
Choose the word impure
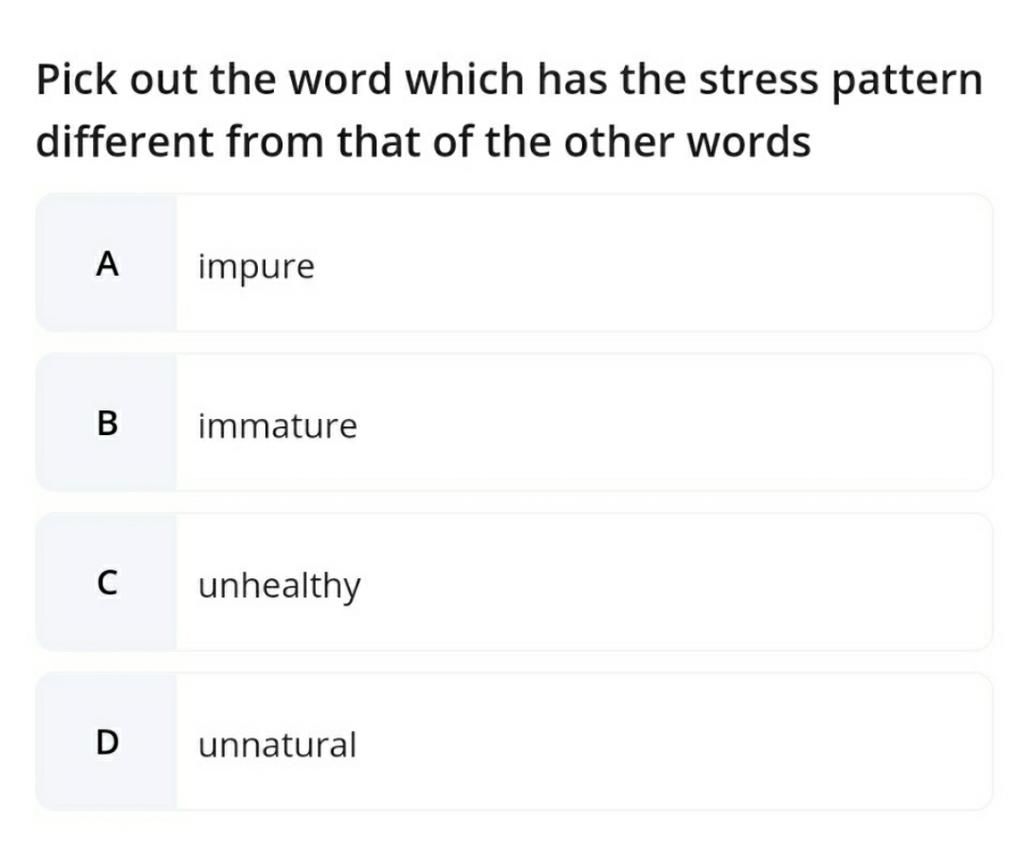click(x=256, y=267)
